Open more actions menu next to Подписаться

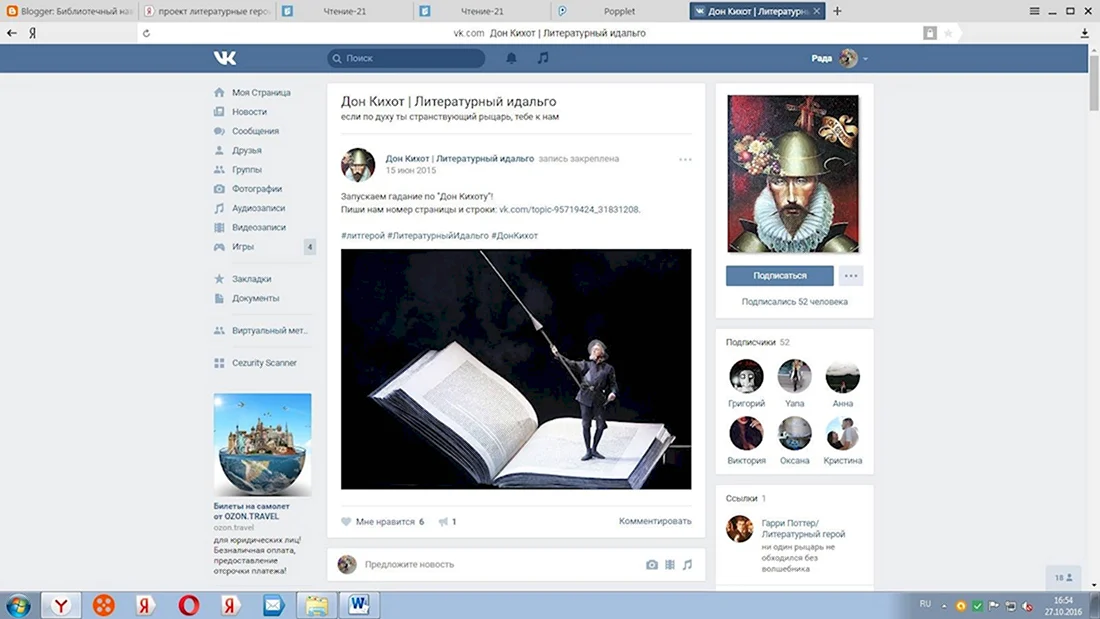[851, 276]
